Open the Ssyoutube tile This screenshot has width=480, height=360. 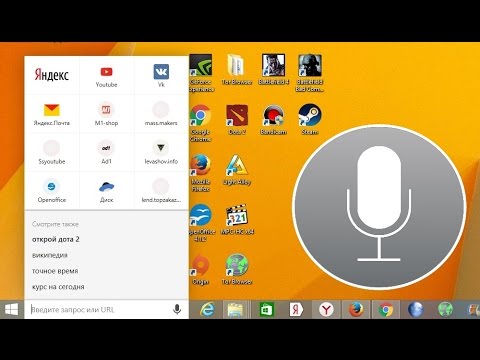point(52,152)
